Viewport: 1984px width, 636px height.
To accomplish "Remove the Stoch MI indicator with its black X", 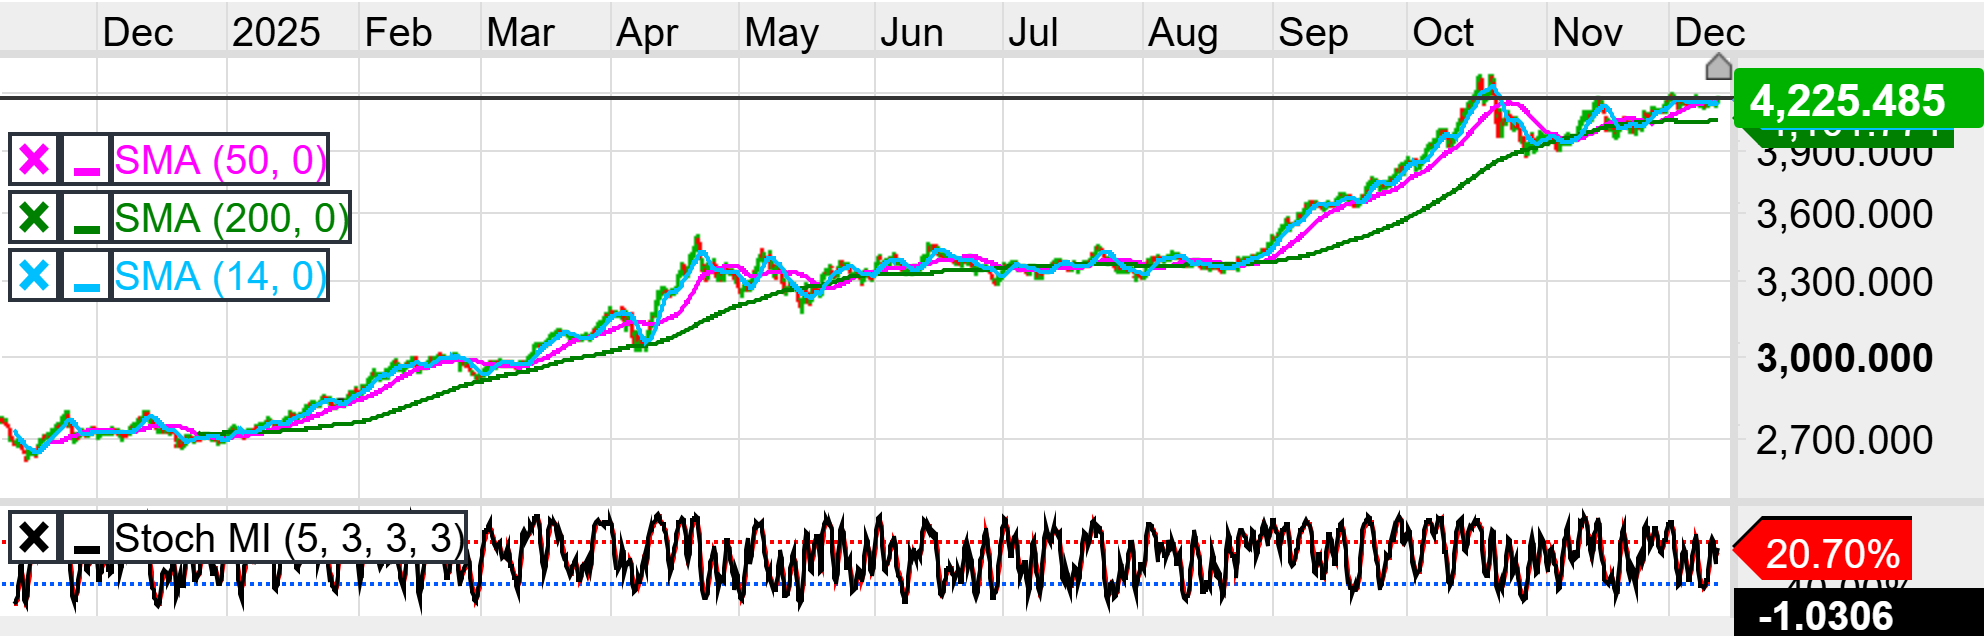I will pyautogui.click(x=34, y=538).
